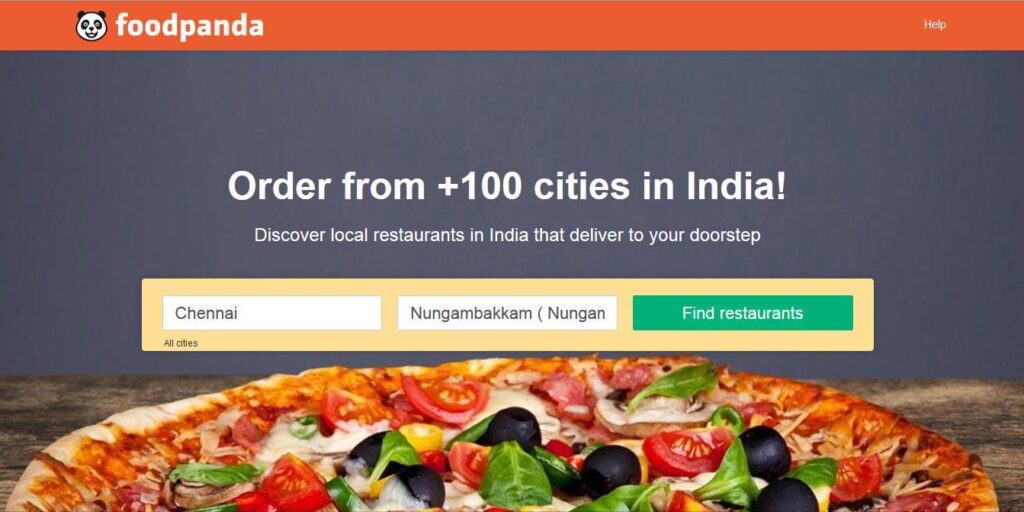The height and width of the screenshot is (512, 1024).
Task: Click the '+100' text in the headline
Action: 480,186
